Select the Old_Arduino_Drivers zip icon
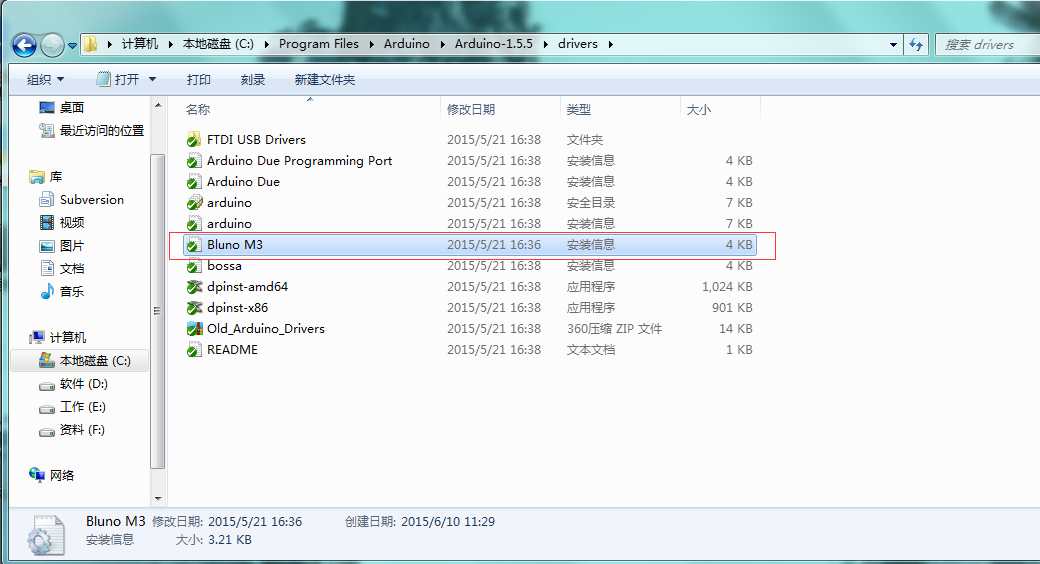The height and width of the screenshot is (564, 1040). click(194, 328)
